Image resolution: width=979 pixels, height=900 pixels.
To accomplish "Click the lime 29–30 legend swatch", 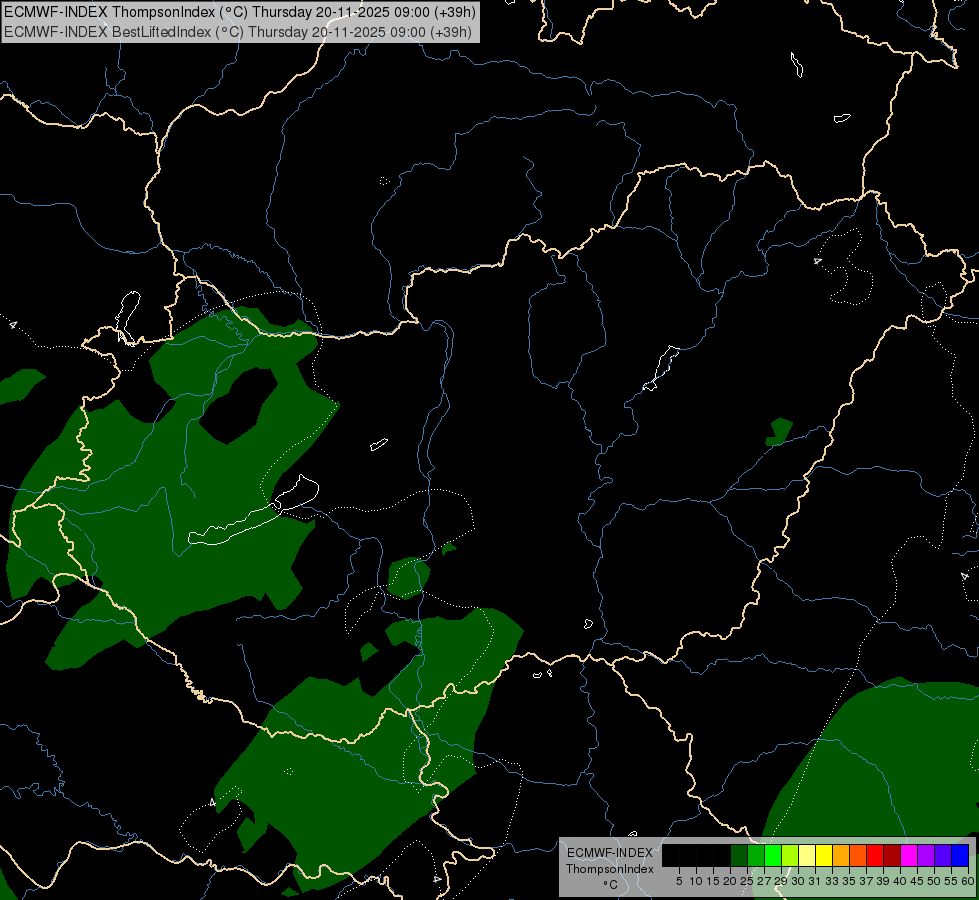I will click(x=790, y=856).
